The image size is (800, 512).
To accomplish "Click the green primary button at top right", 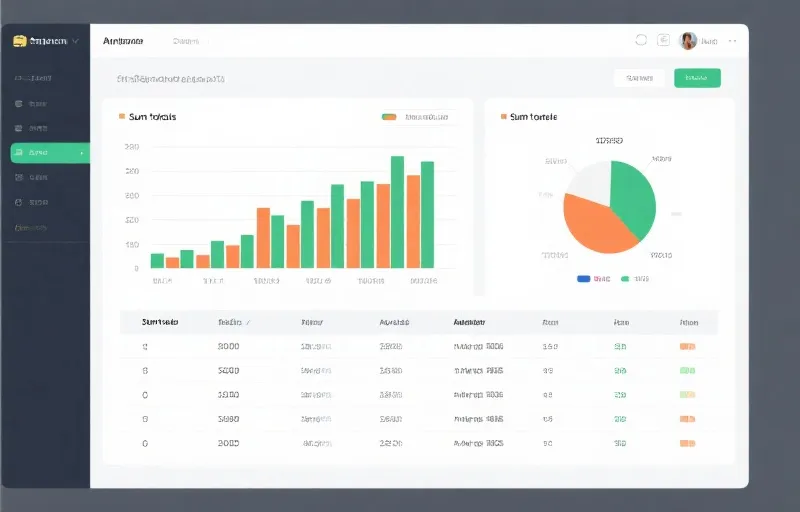I will point(697,78).
